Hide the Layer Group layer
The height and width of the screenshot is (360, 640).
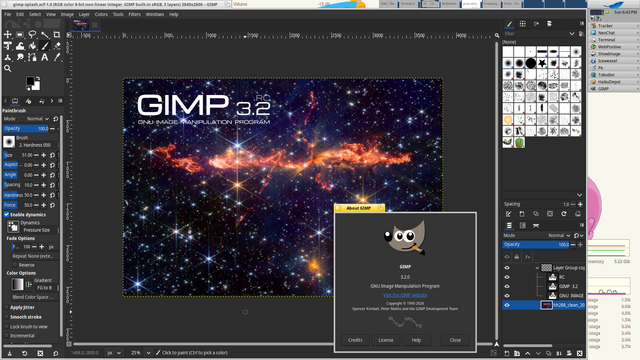(x=507, y=268)
